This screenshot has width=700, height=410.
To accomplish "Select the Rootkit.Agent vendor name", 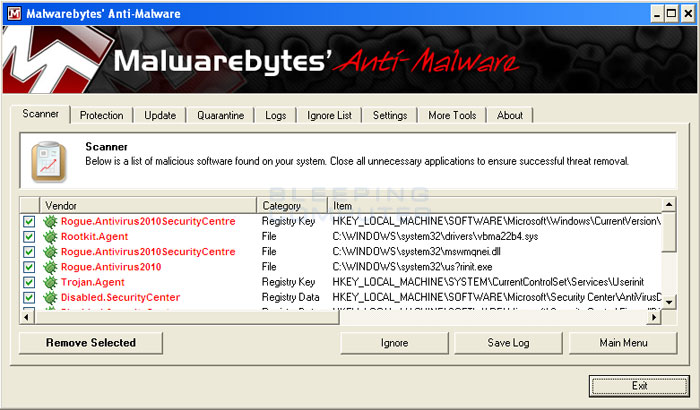I will click(x=94, y=237).
